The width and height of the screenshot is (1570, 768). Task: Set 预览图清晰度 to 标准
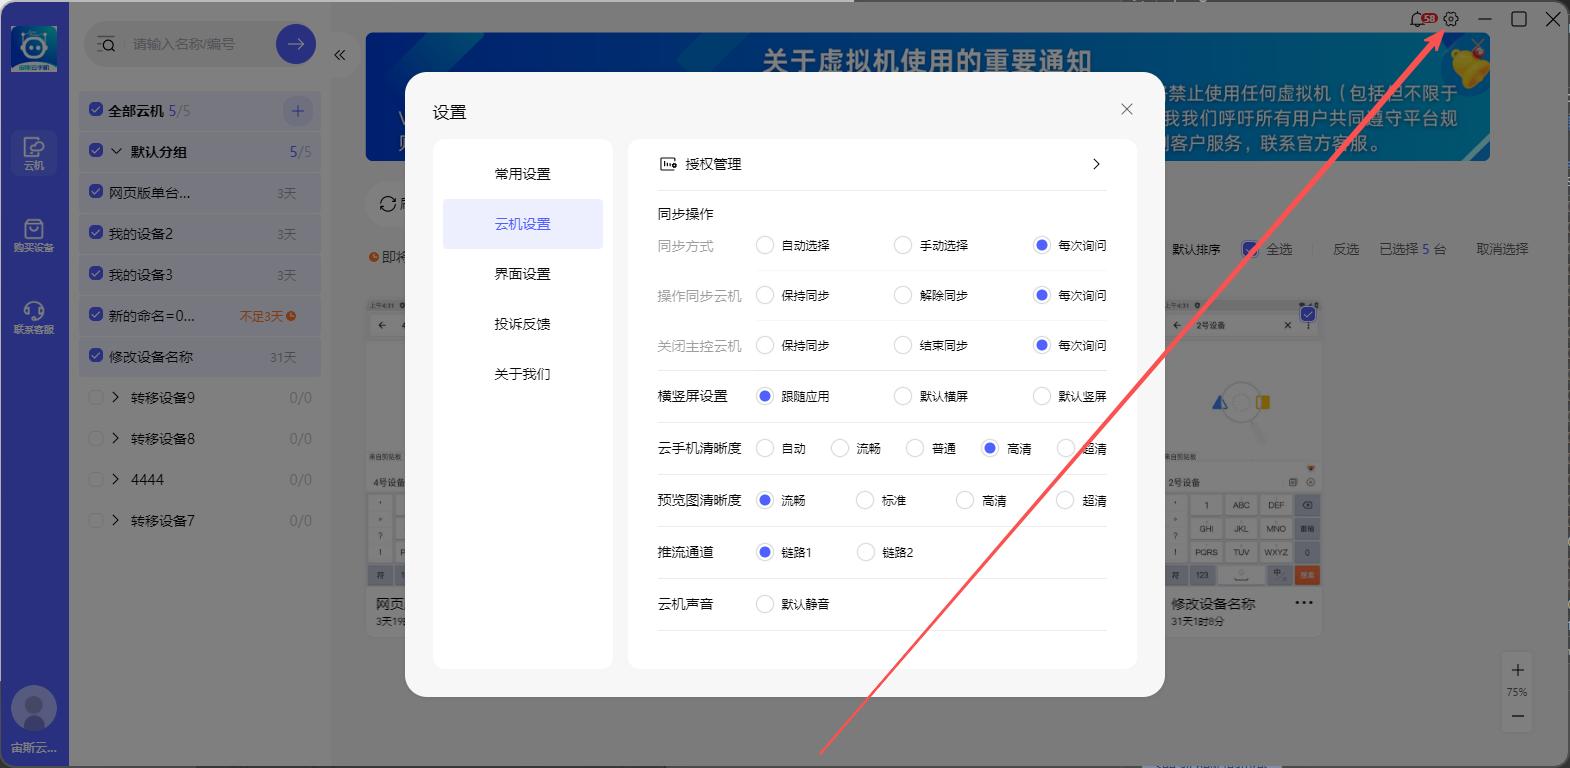865,500
